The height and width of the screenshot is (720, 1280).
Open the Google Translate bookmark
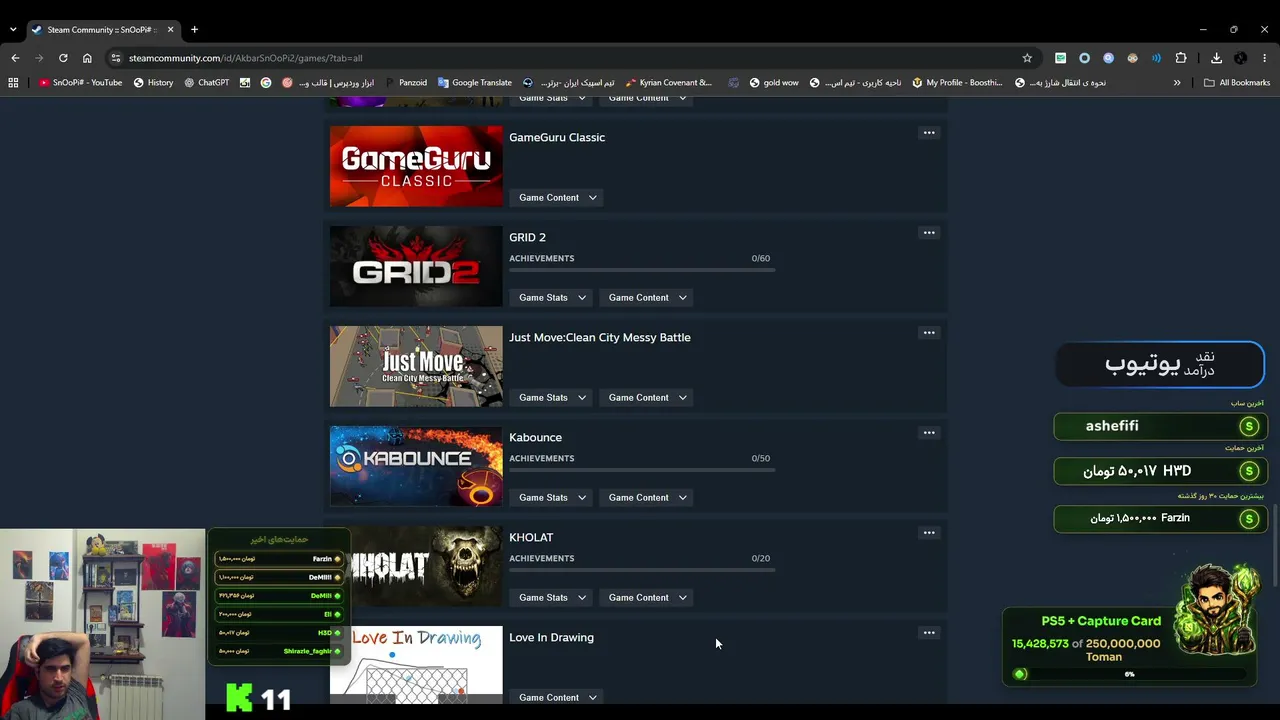click(474, 83)
